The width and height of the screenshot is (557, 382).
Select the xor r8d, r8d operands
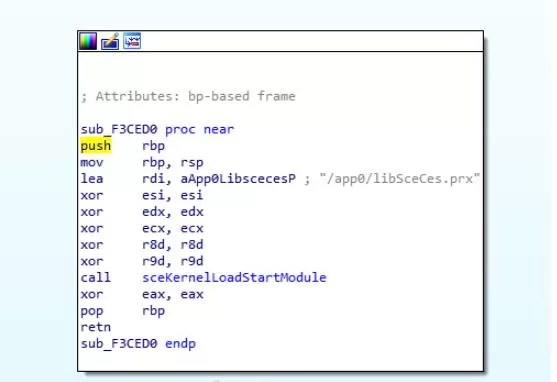(x=173, y=244)
